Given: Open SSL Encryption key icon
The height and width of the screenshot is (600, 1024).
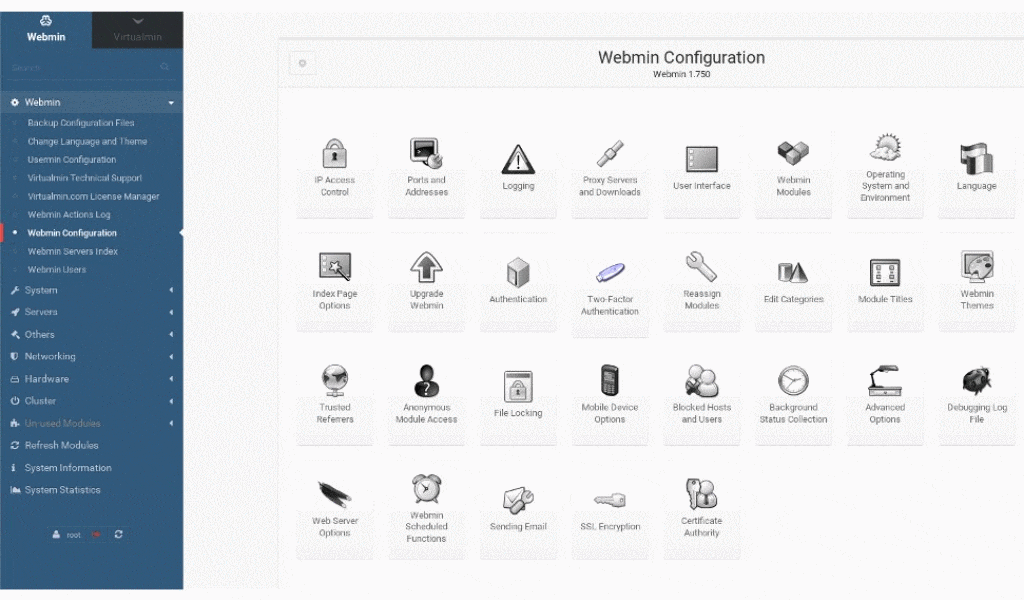Looking at the screenshot, I should (610, 500).
